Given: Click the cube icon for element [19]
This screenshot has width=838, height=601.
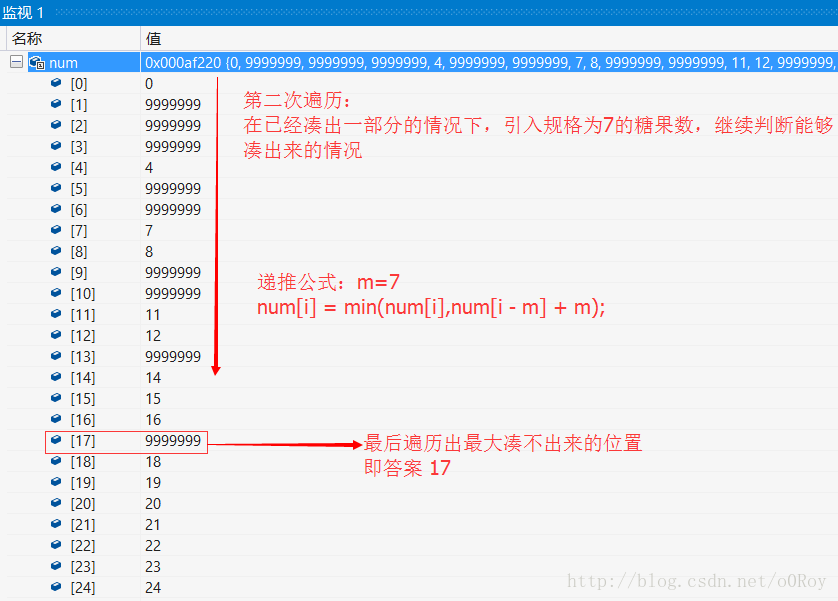Looking at the screenshot, I should (56, 482).
